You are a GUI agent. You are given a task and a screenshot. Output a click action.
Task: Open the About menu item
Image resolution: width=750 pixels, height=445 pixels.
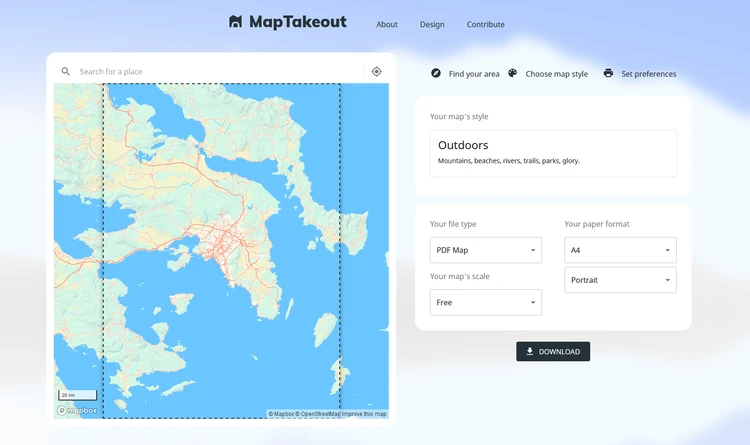386,24
